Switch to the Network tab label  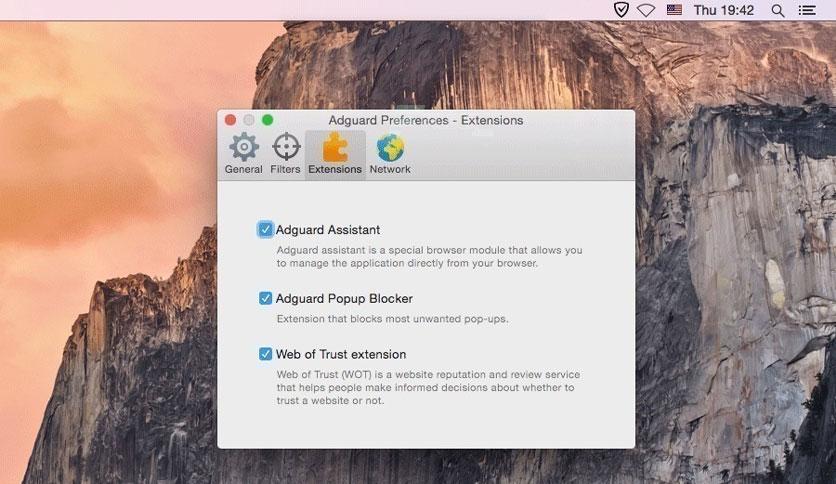390,169
